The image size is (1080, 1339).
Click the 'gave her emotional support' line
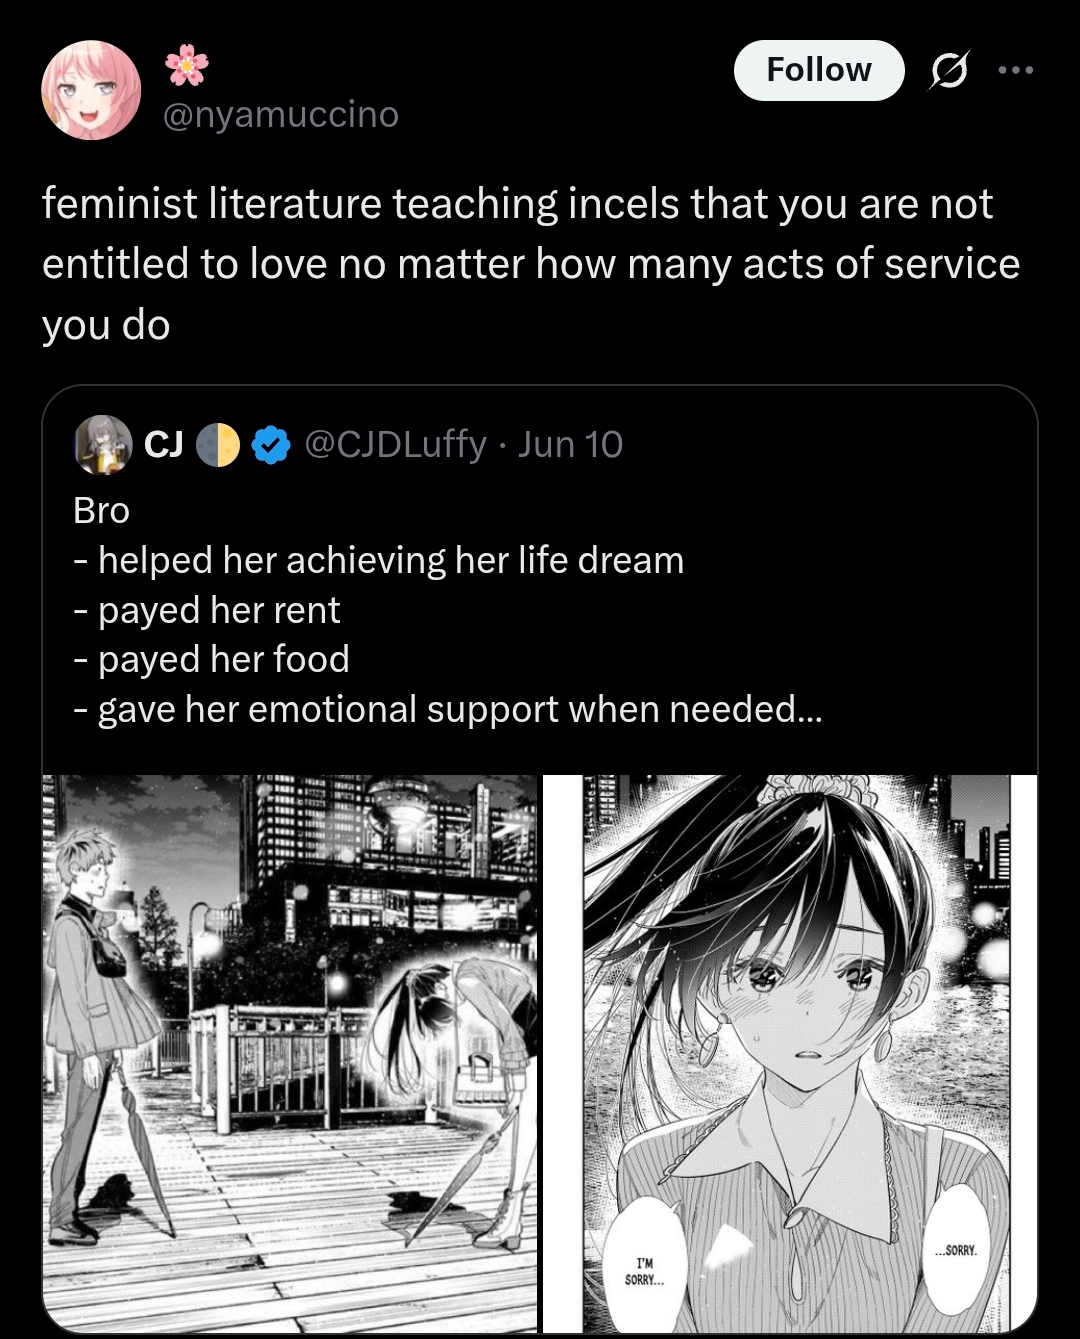(x=448, y=709)
